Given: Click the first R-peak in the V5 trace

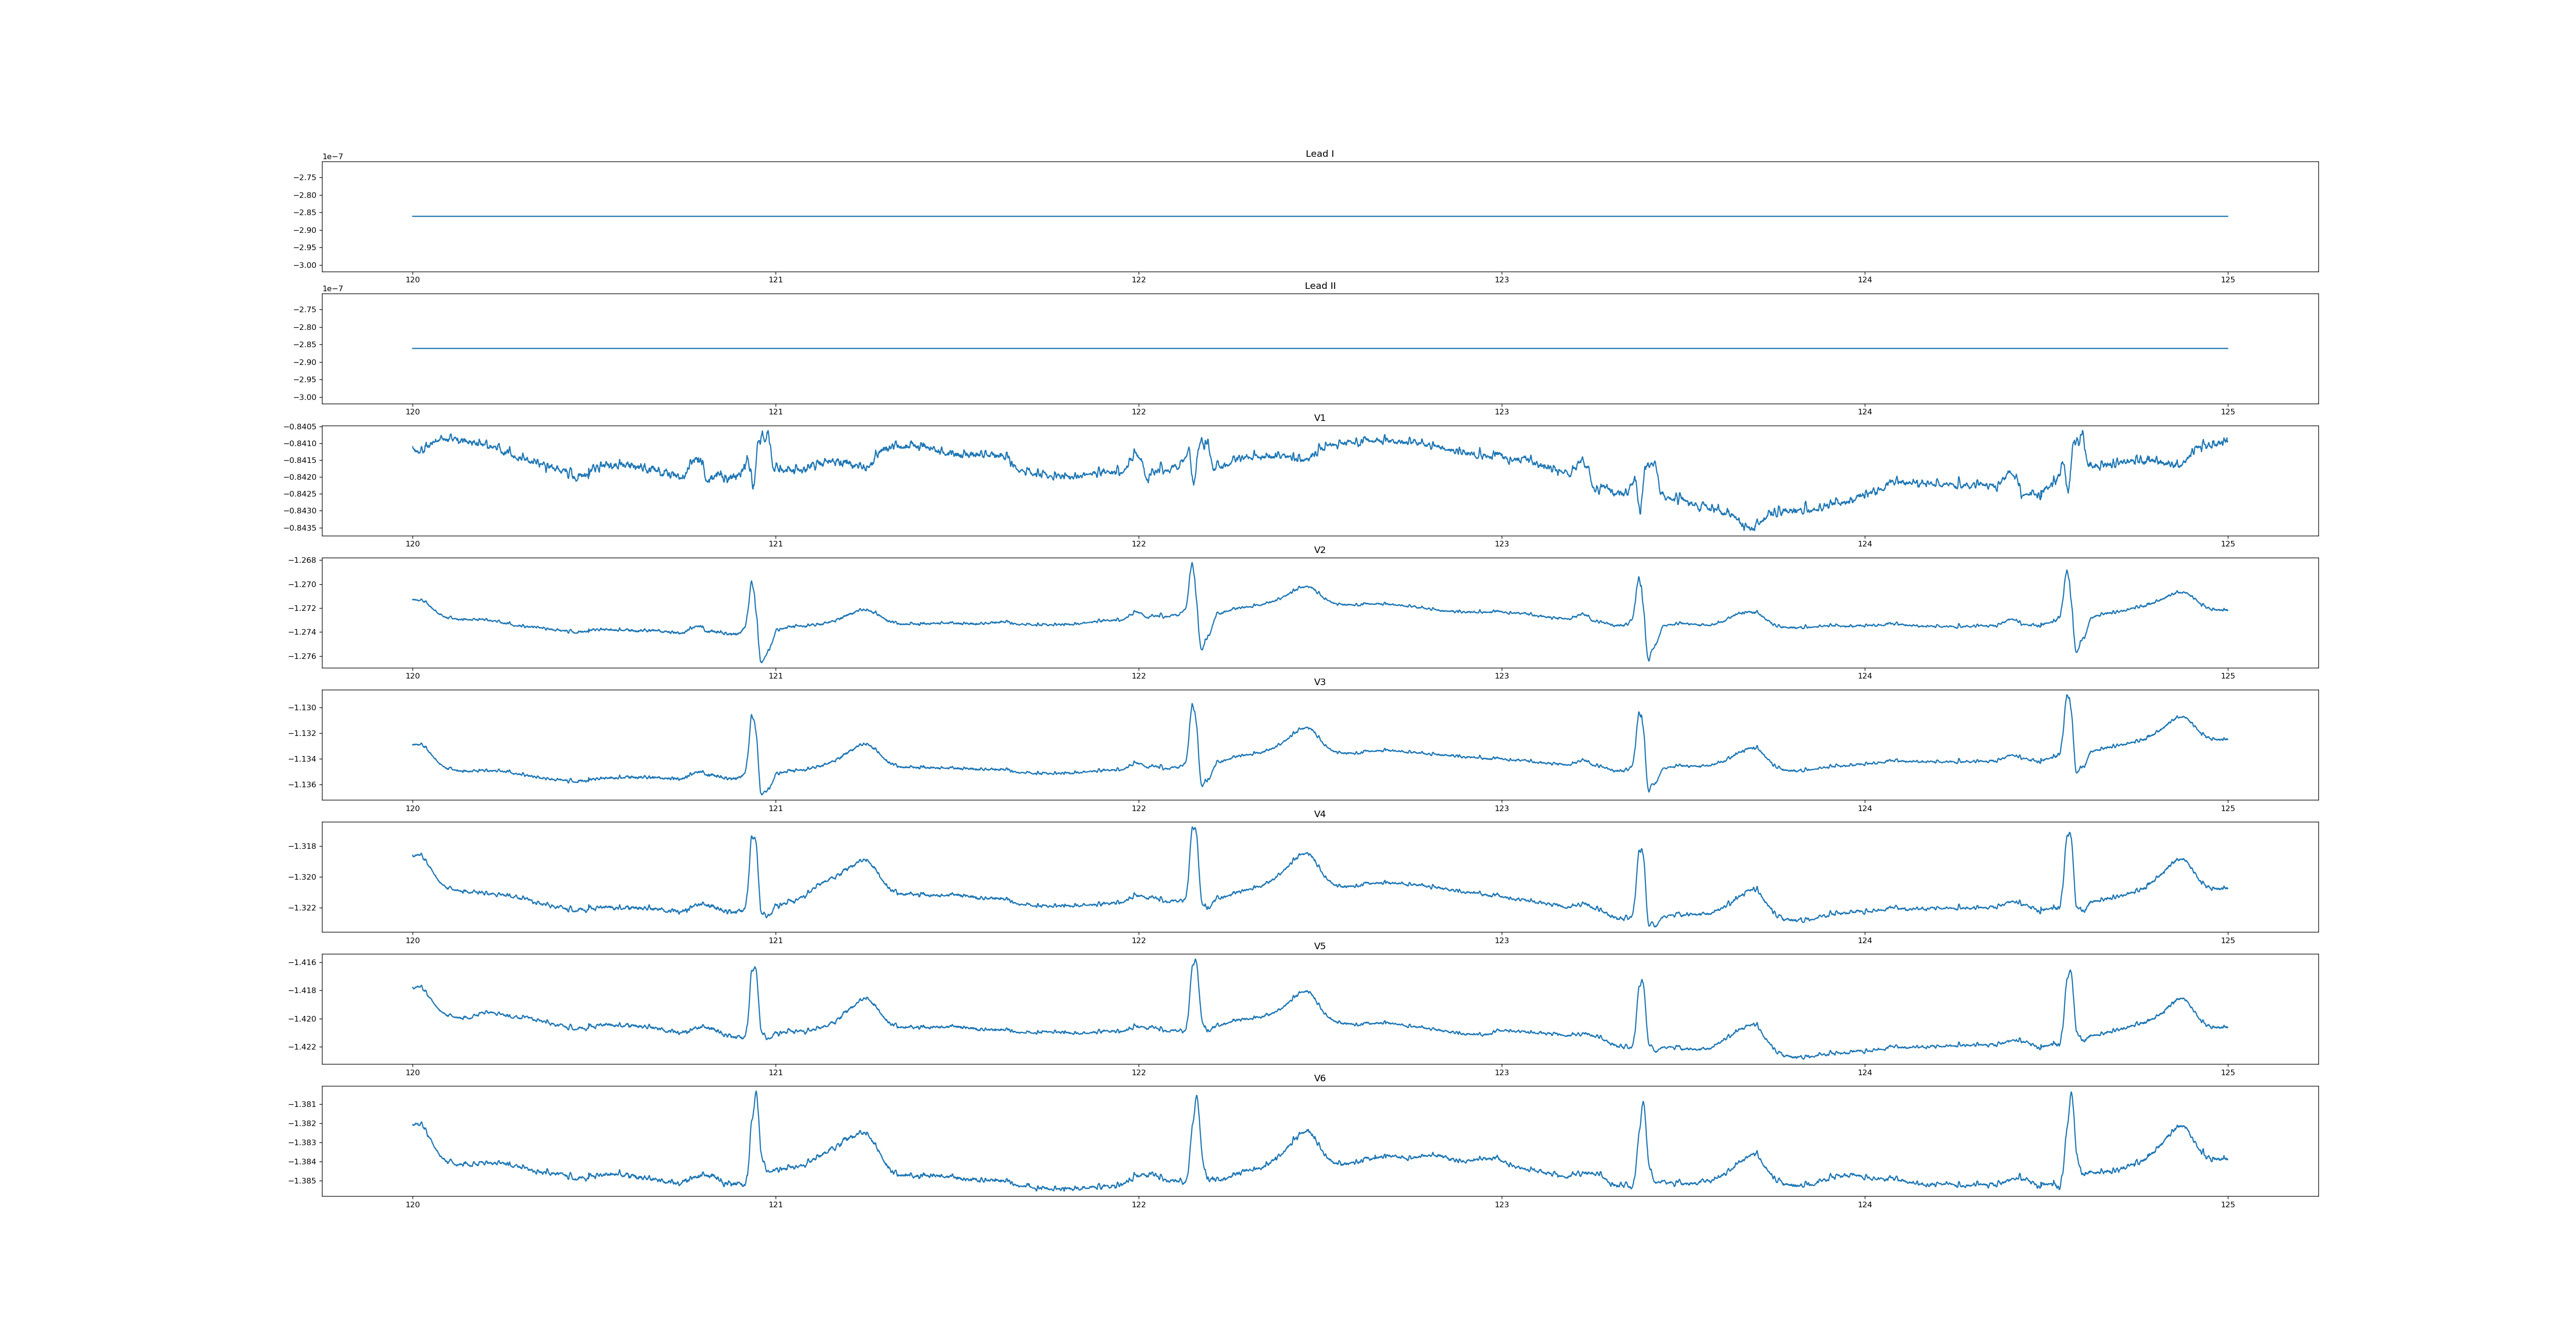Looking at the screenshot, I should point(754,968).
